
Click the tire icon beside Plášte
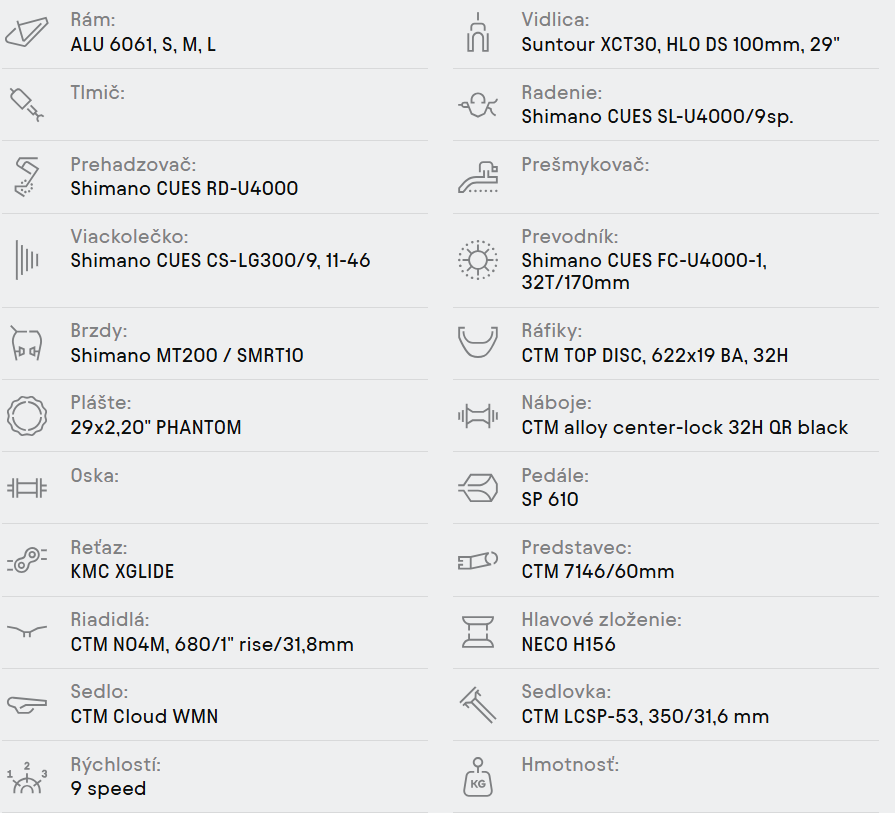[x=27, y=416]
